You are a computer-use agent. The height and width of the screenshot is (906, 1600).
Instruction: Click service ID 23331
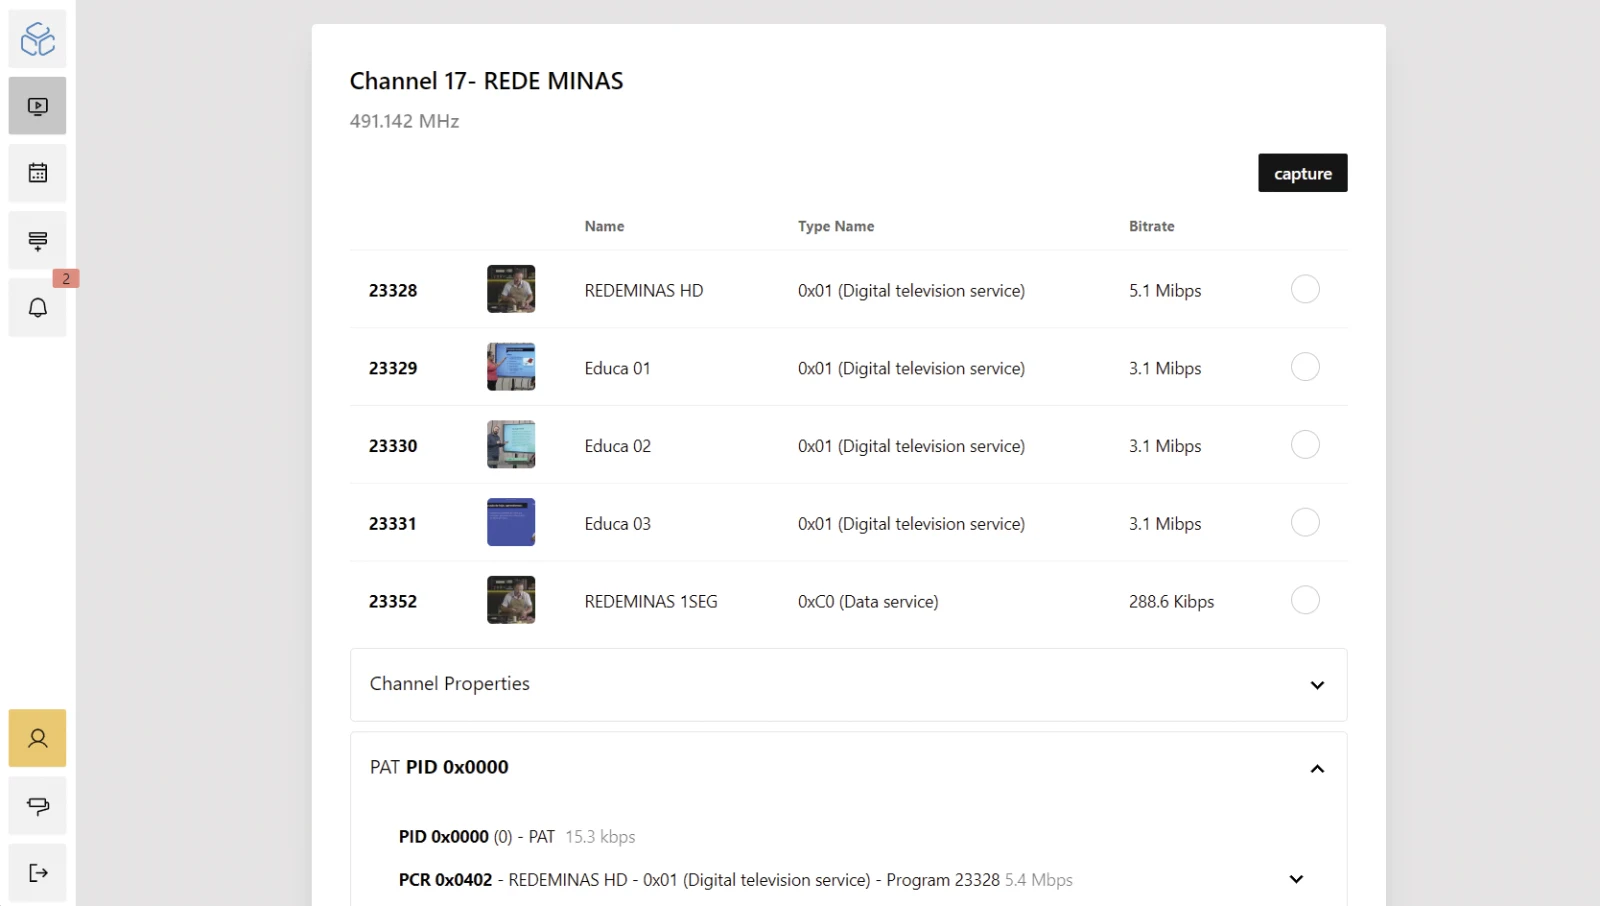(x=393, y=524)
